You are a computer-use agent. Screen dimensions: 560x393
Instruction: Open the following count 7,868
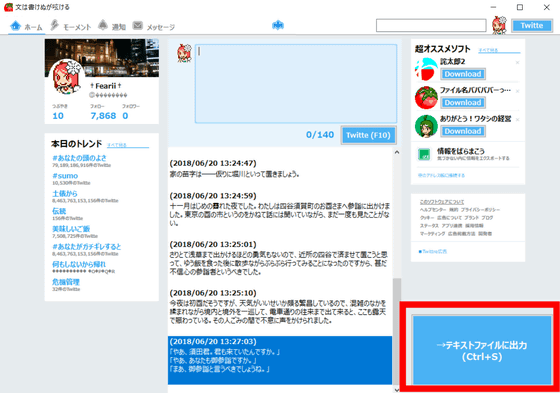[x=103, y=116]
